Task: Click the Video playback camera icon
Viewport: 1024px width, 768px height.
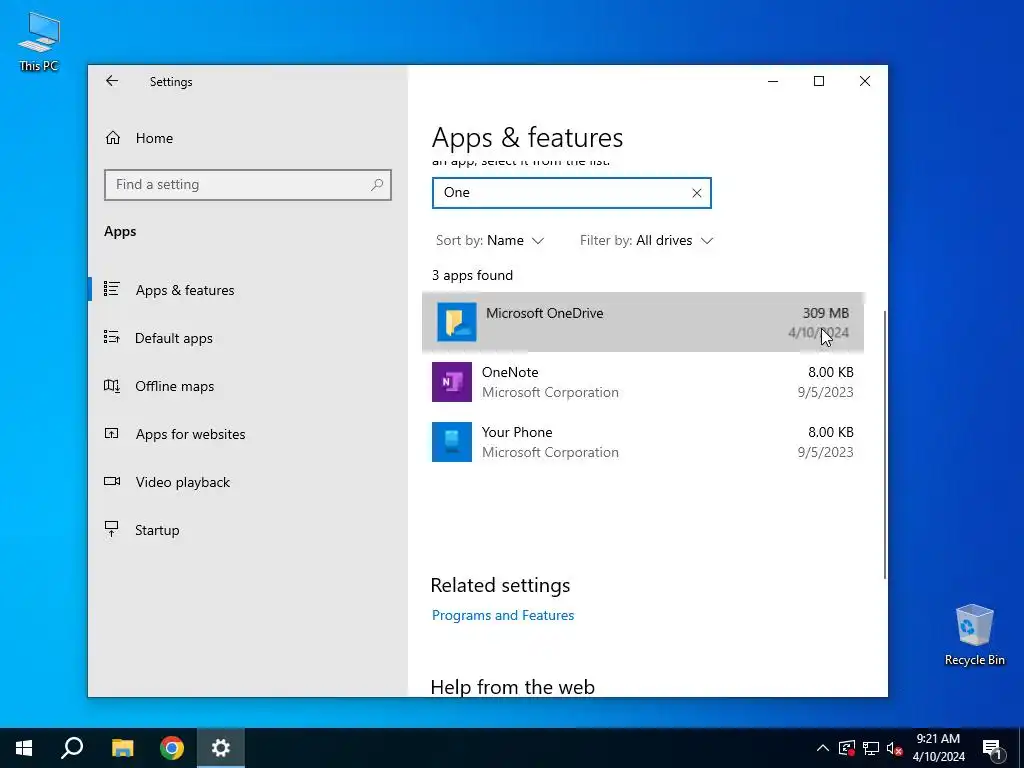Action: [x=112, y=481]
